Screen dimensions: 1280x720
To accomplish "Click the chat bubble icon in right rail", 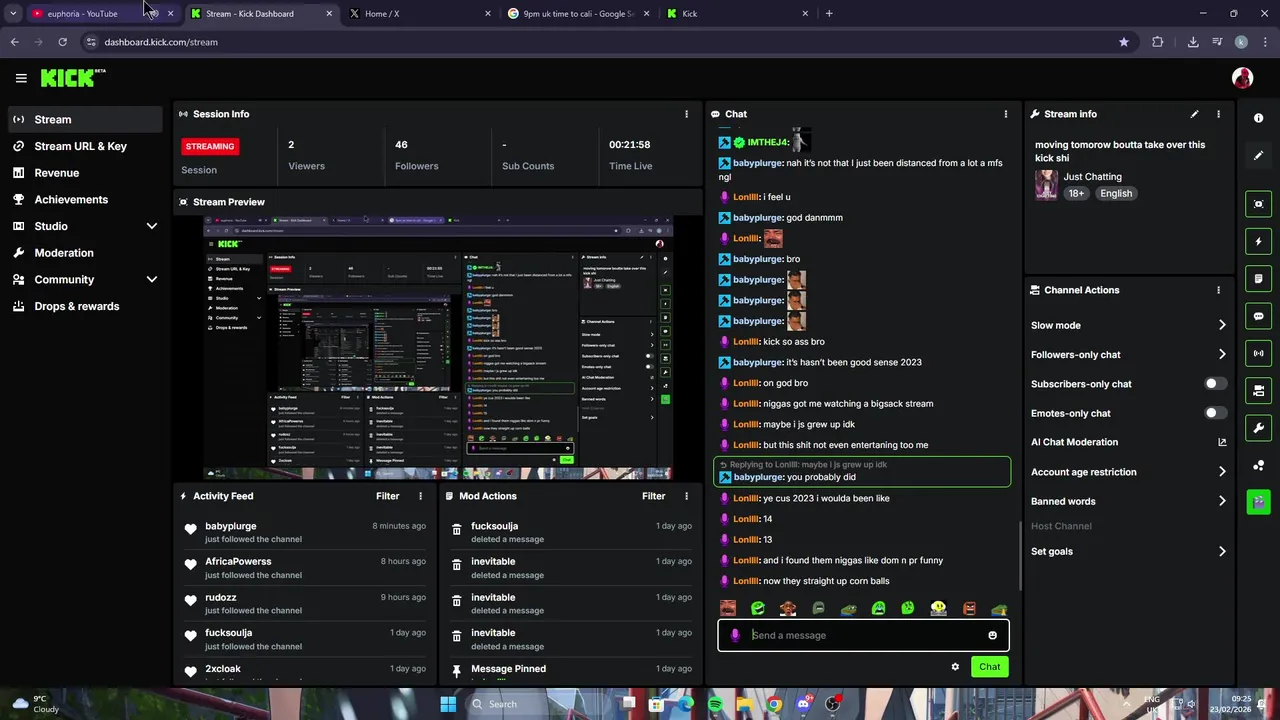I will 1258,316.
